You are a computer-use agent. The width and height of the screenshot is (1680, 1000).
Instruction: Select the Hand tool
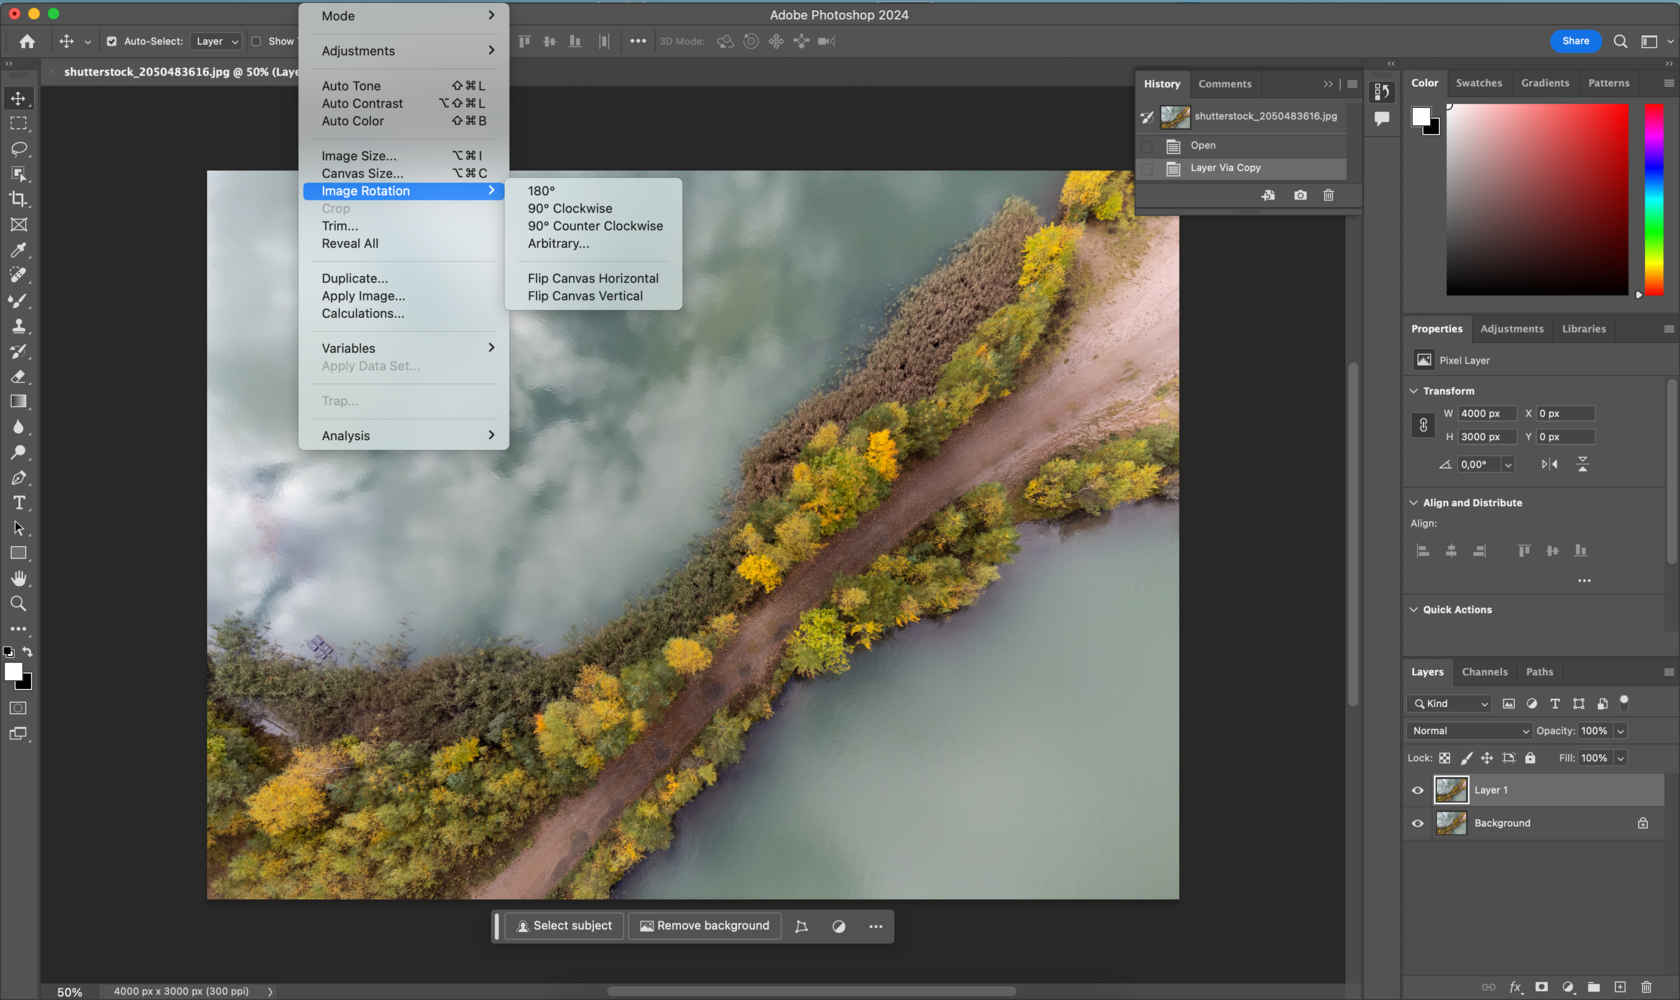tap(18, 578)
